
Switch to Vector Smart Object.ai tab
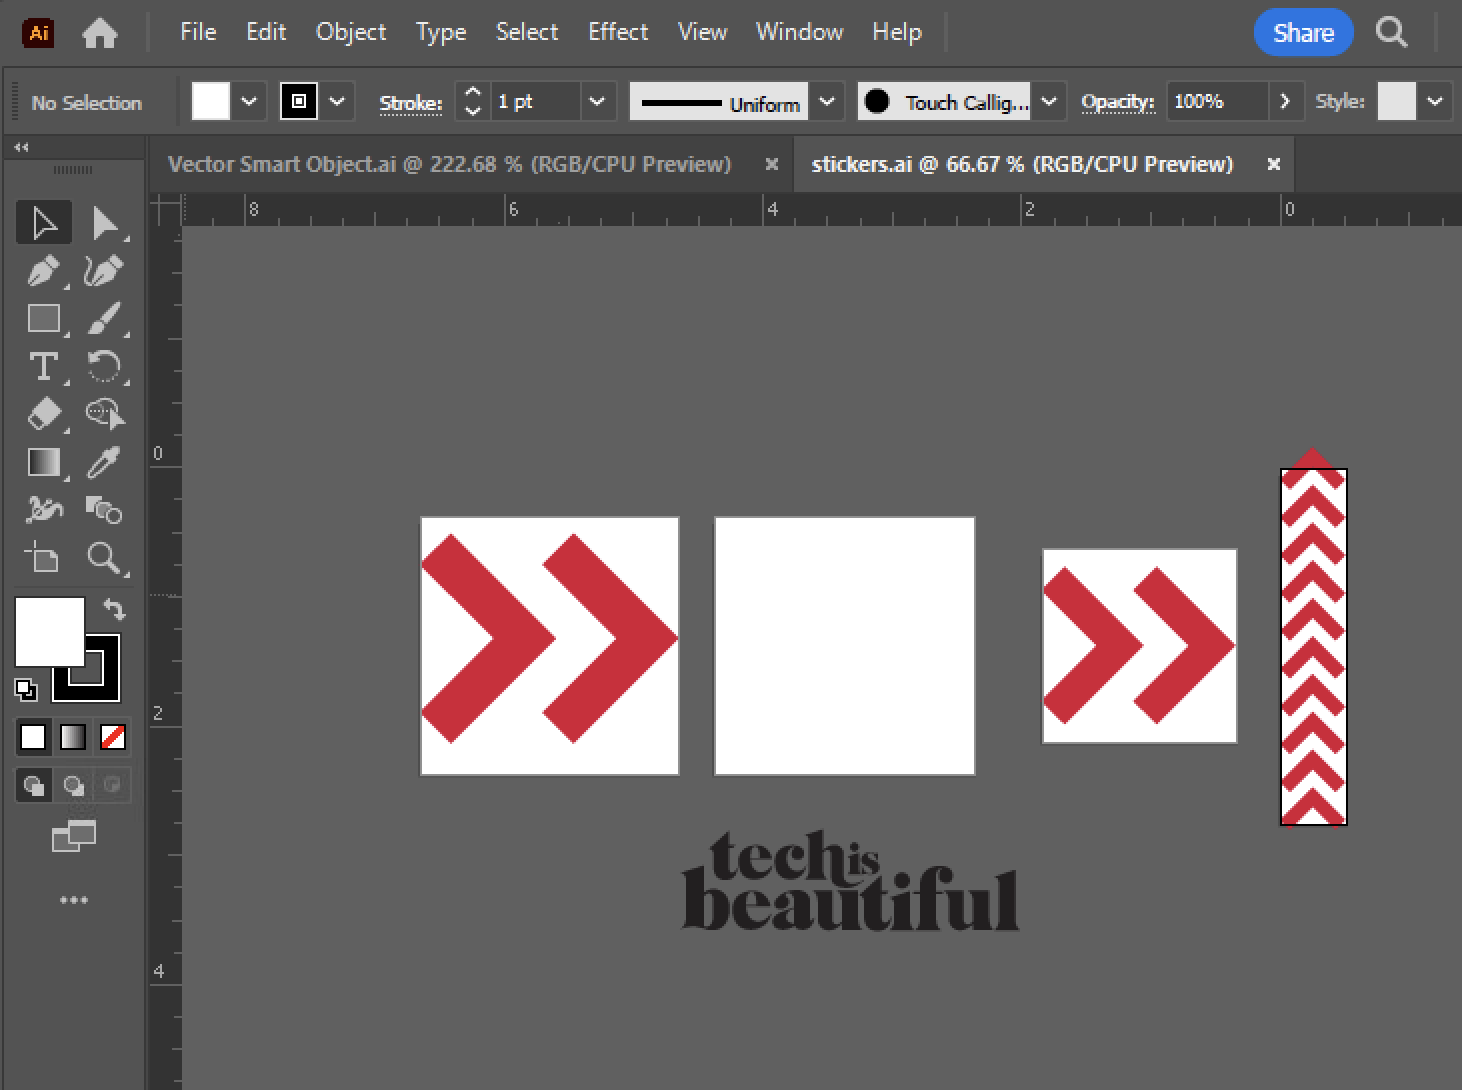point(449,164)
